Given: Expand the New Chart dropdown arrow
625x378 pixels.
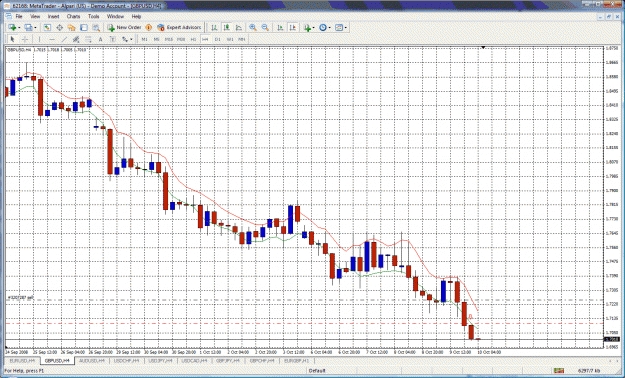Looking at the screenshot, I should (19, 28).
